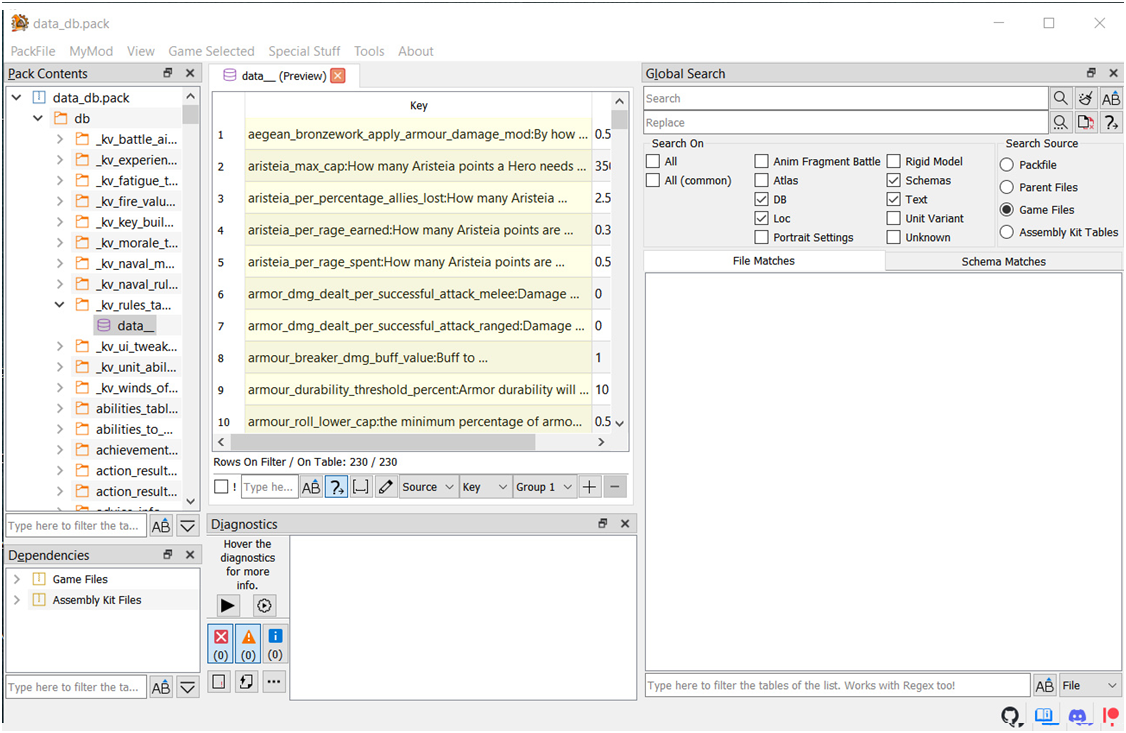Enable the All (common) checkbox
Screen dimensions: 1126x733
tap(653, 180)
